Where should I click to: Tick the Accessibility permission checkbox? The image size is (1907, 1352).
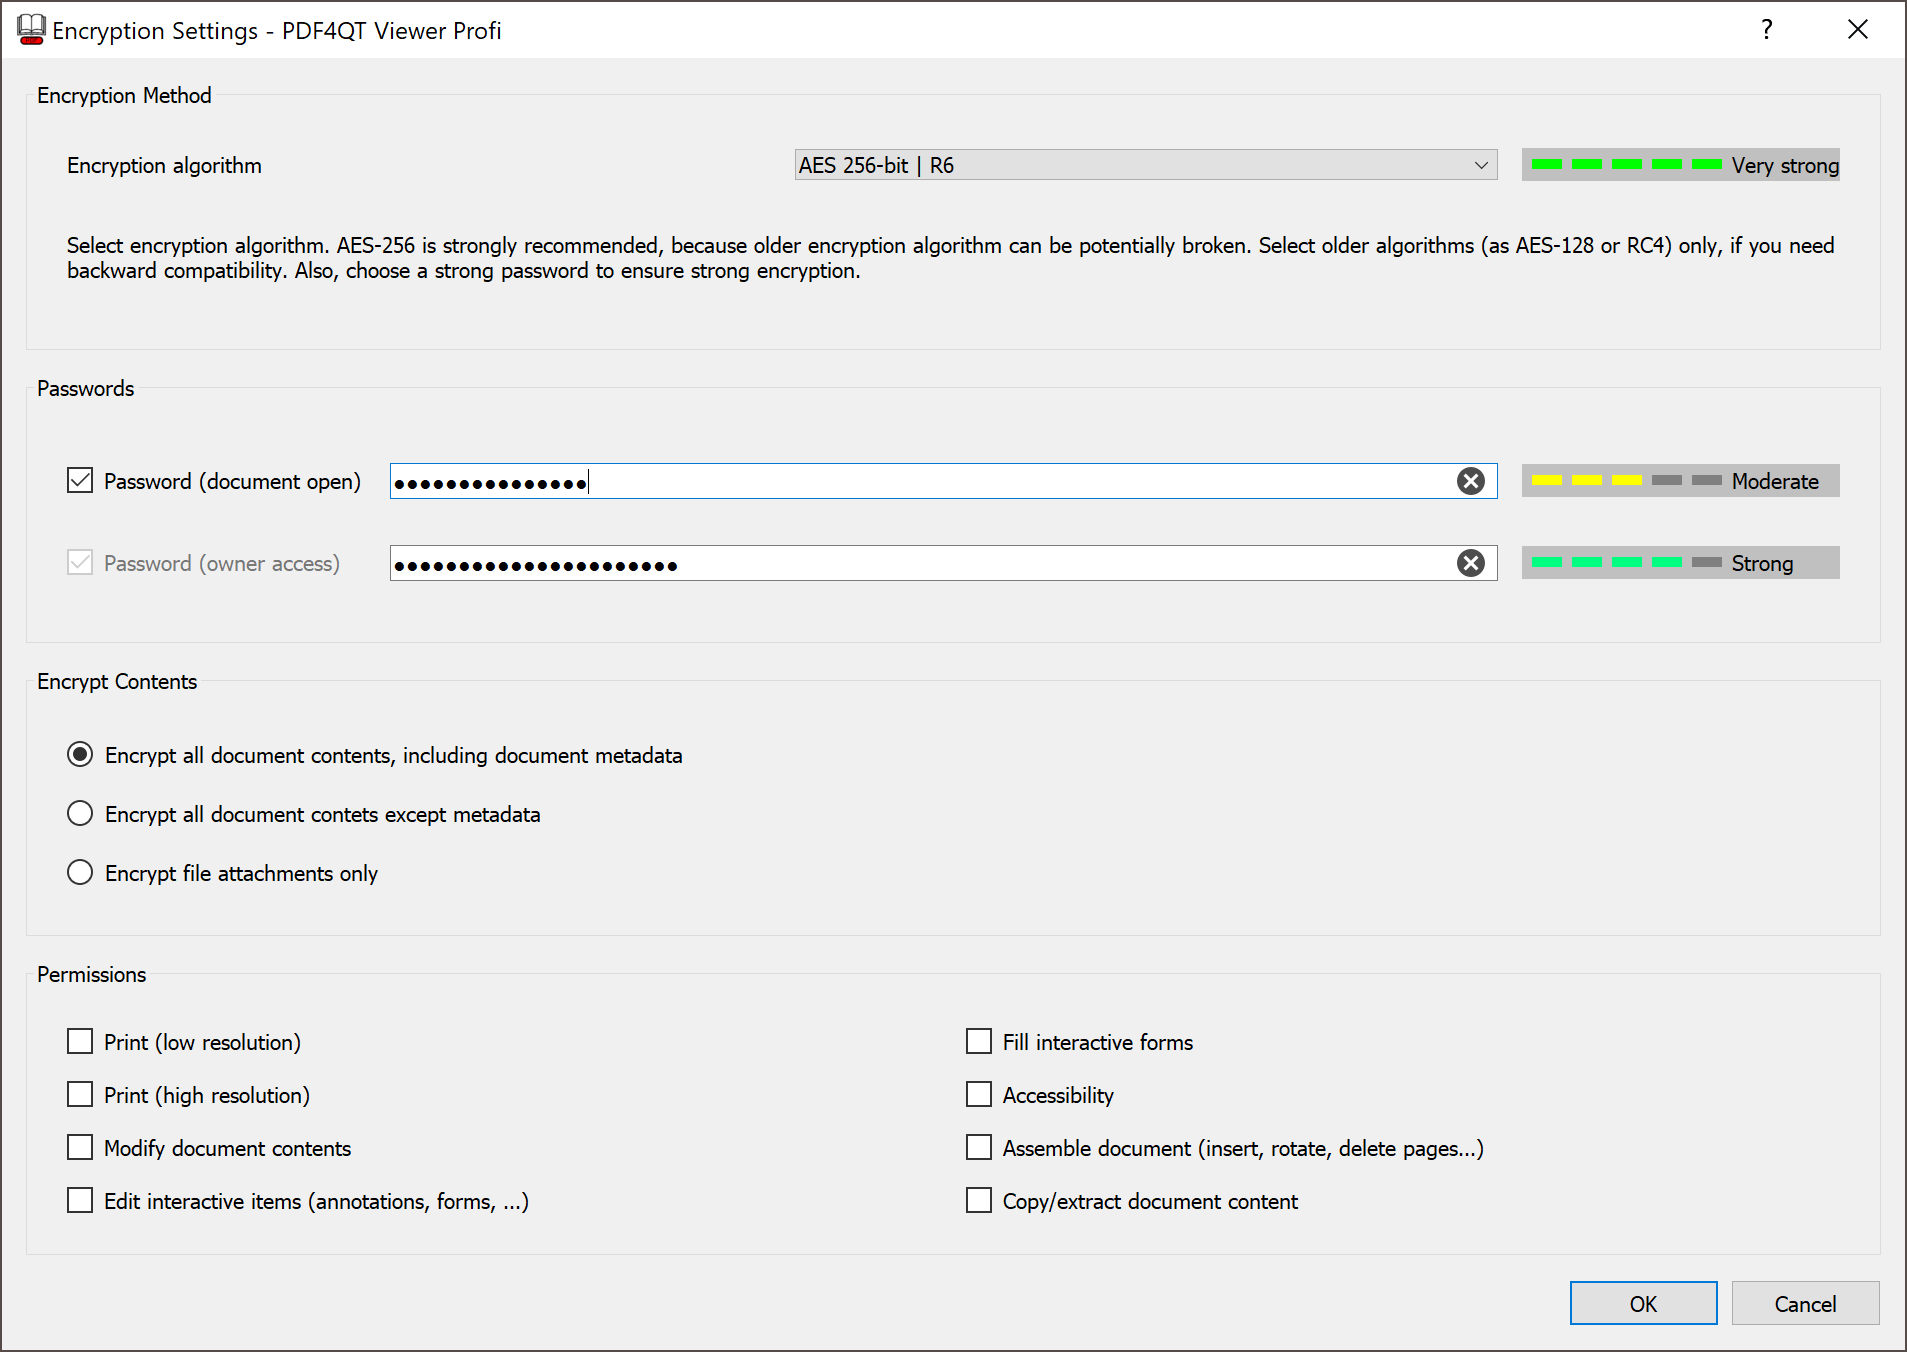pos(979,1095)
